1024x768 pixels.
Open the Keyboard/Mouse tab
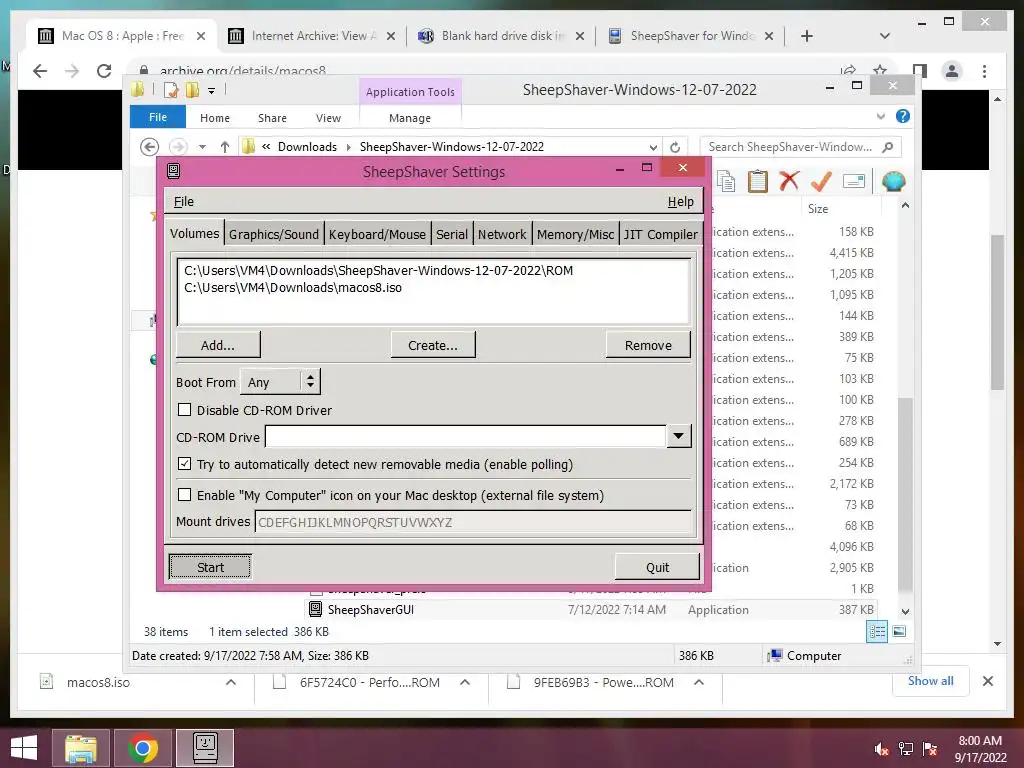coord(377,234)
